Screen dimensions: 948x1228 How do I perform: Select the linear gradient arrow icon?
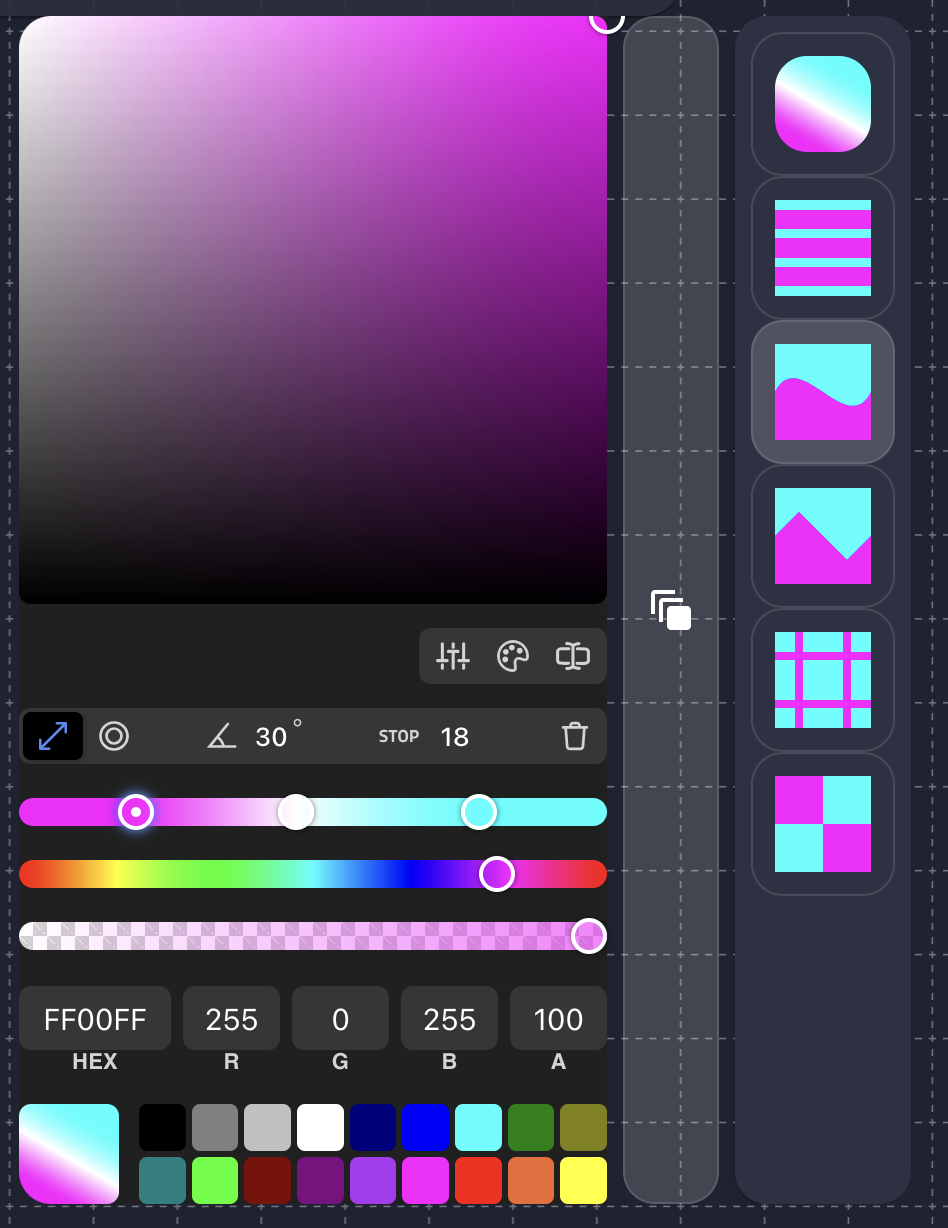point(52,736)
